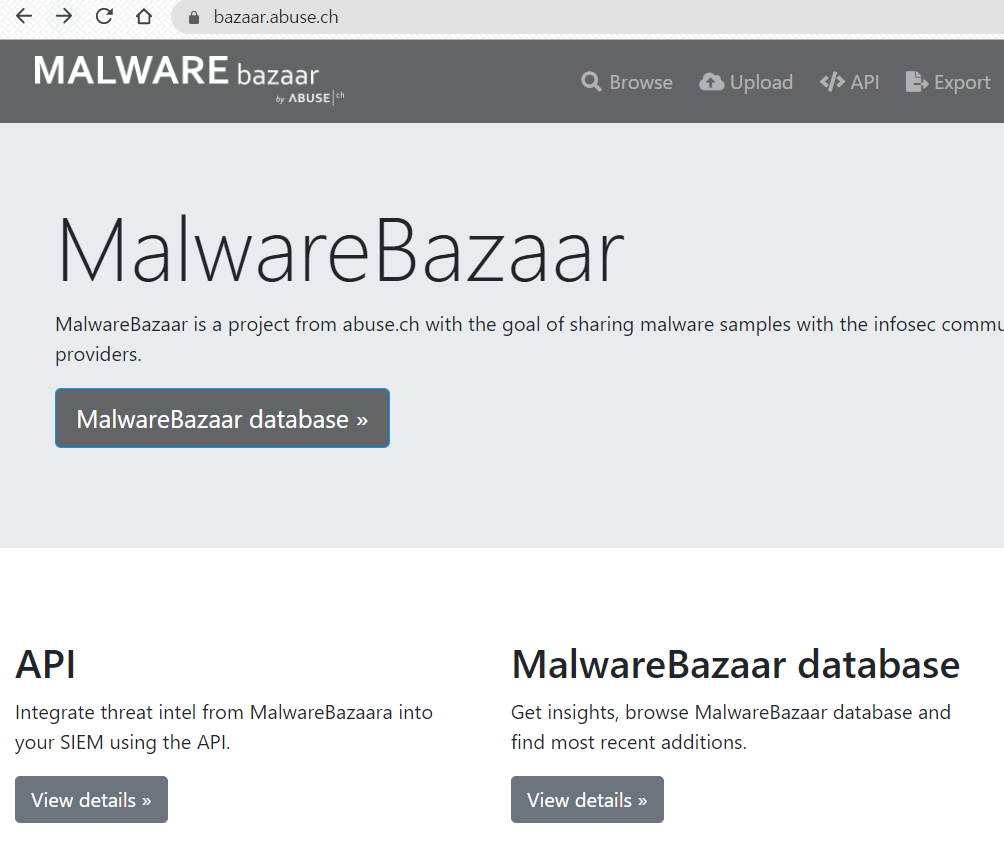Click the MalwareBazaar database section heading
Viewport: 1004px width, 841px height.
736,664
